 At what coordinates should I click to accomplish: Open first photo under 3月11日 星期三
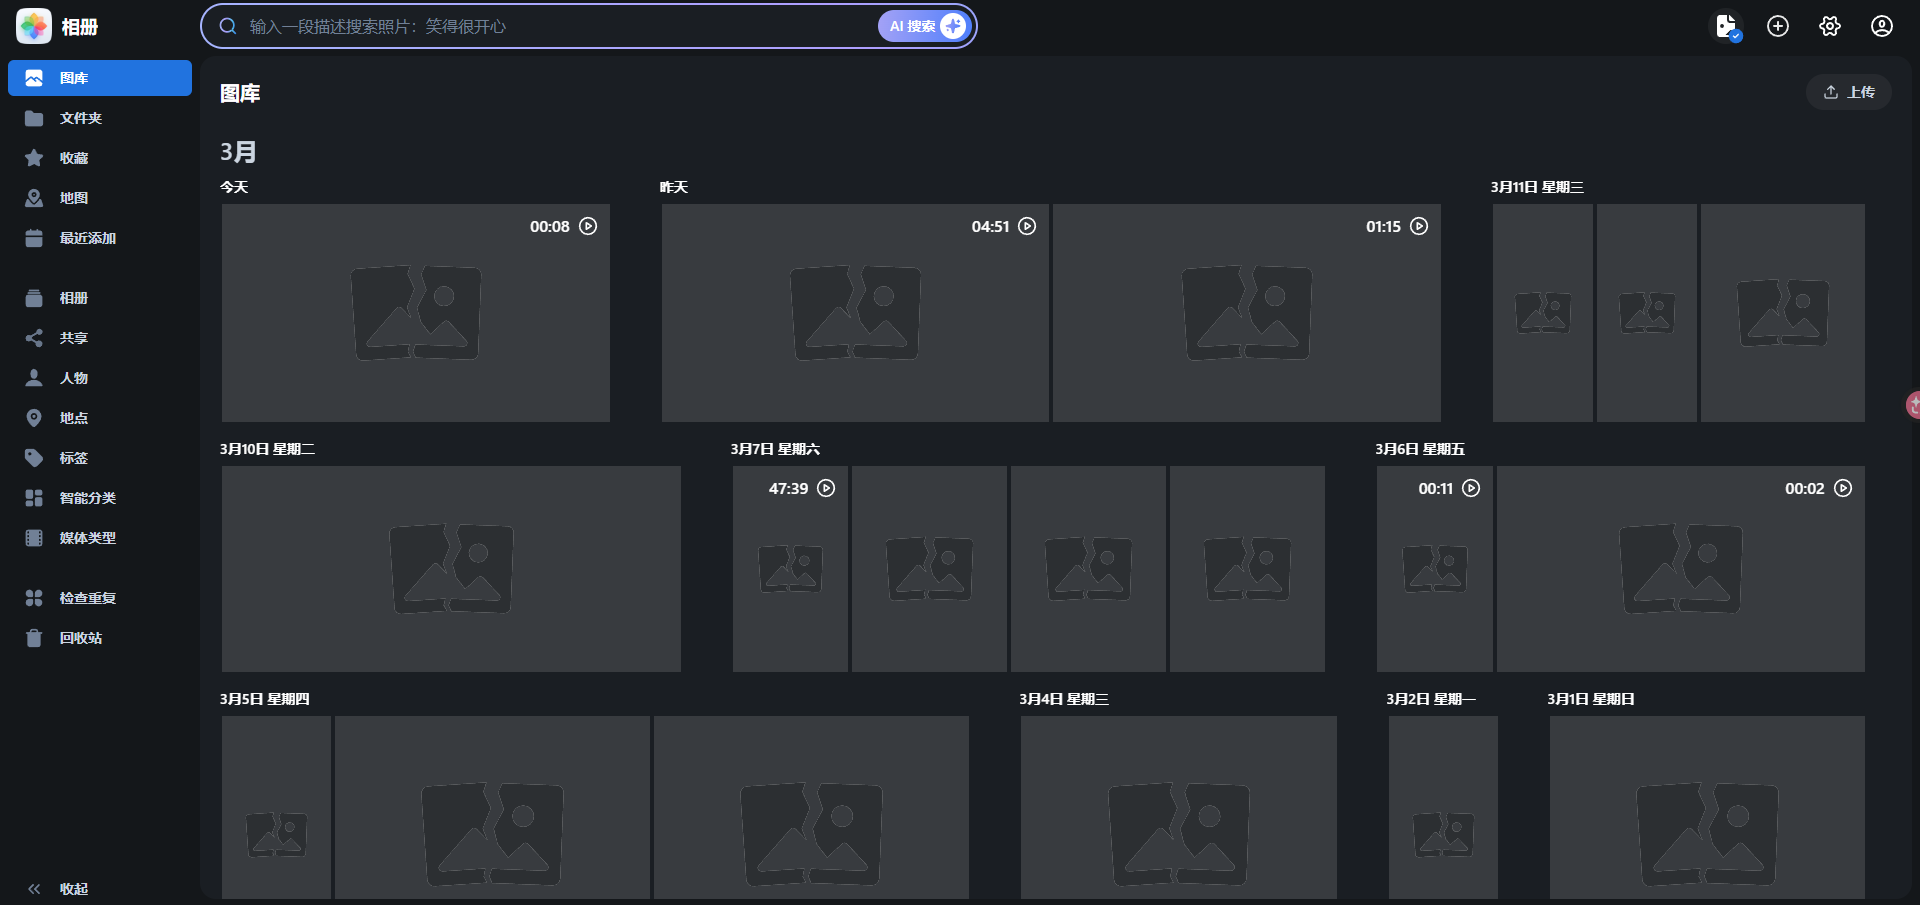[x=1543, y=313]
